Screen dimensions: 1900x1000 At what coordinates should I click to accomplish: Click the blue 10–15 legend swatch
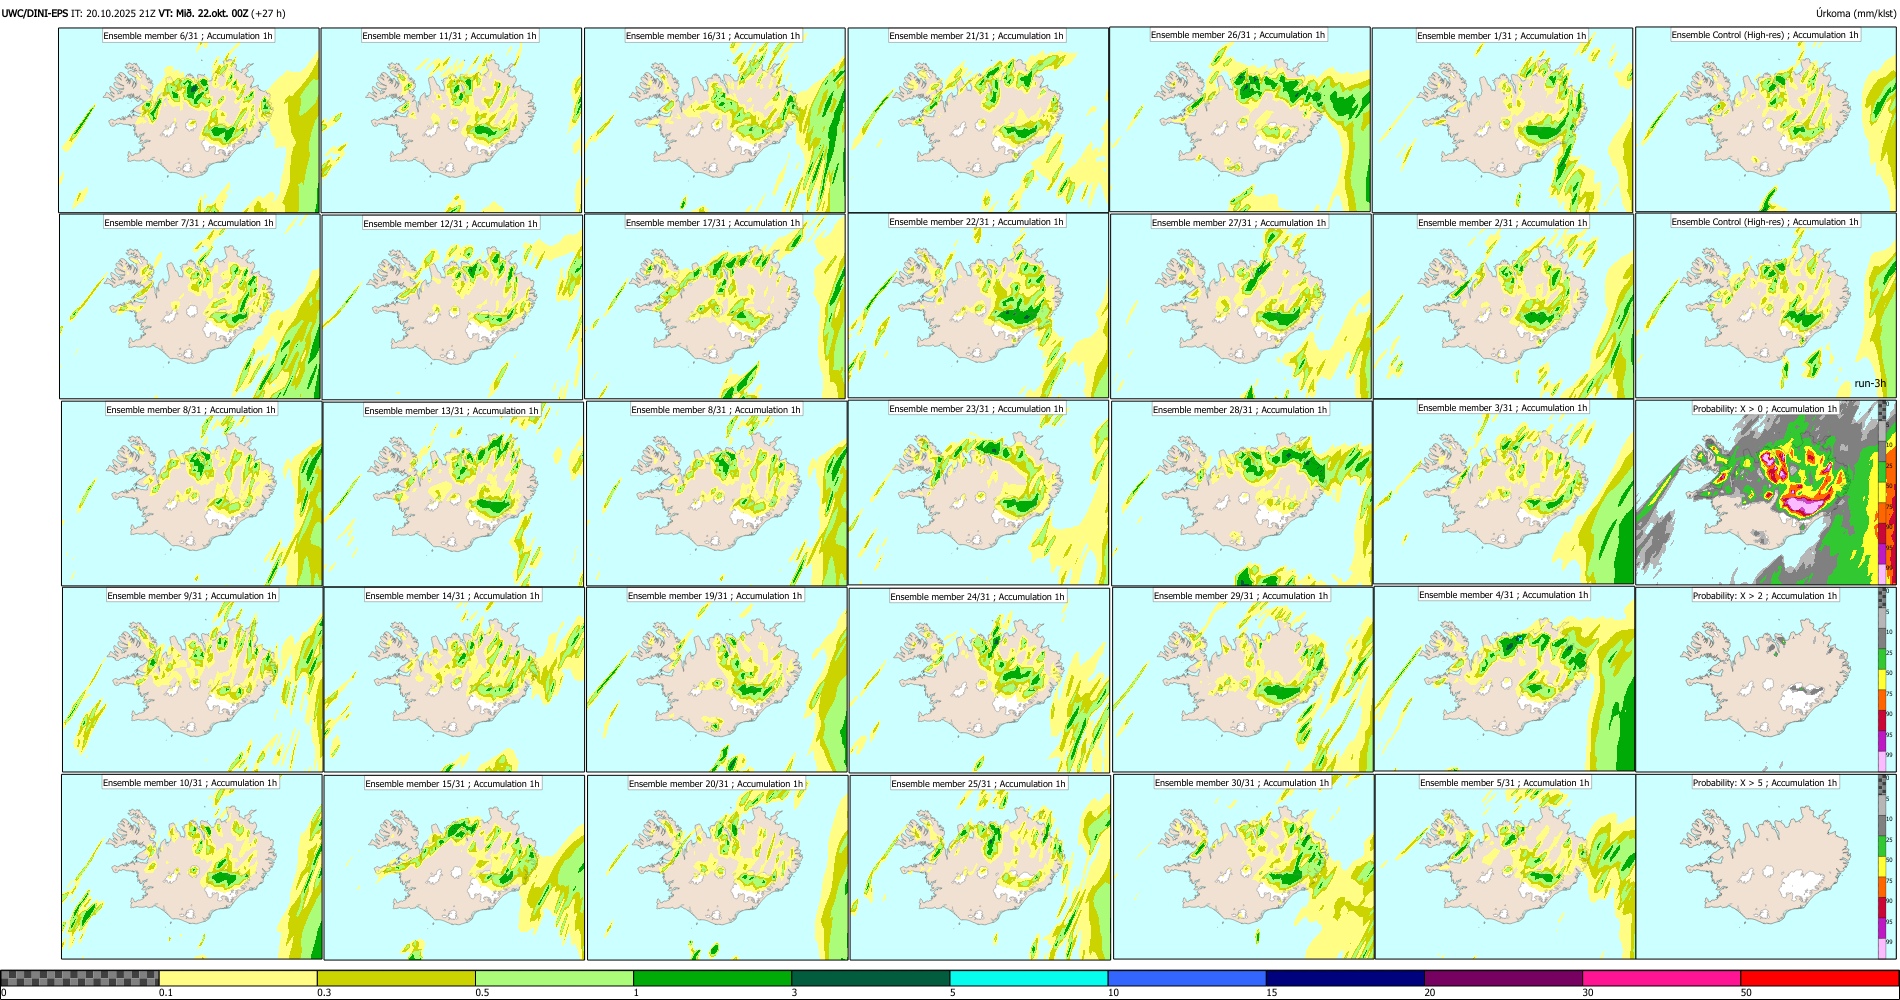click(1187, 978)
